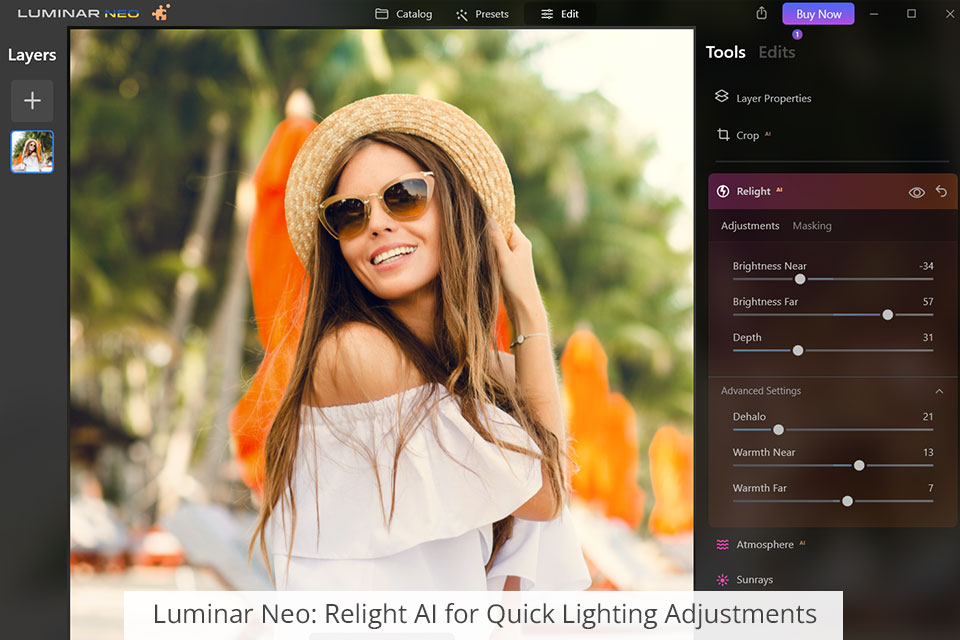The height and width of the screenshot is (640, 960).
Task: Add a new layer with plus button
Action: (32, 100)
